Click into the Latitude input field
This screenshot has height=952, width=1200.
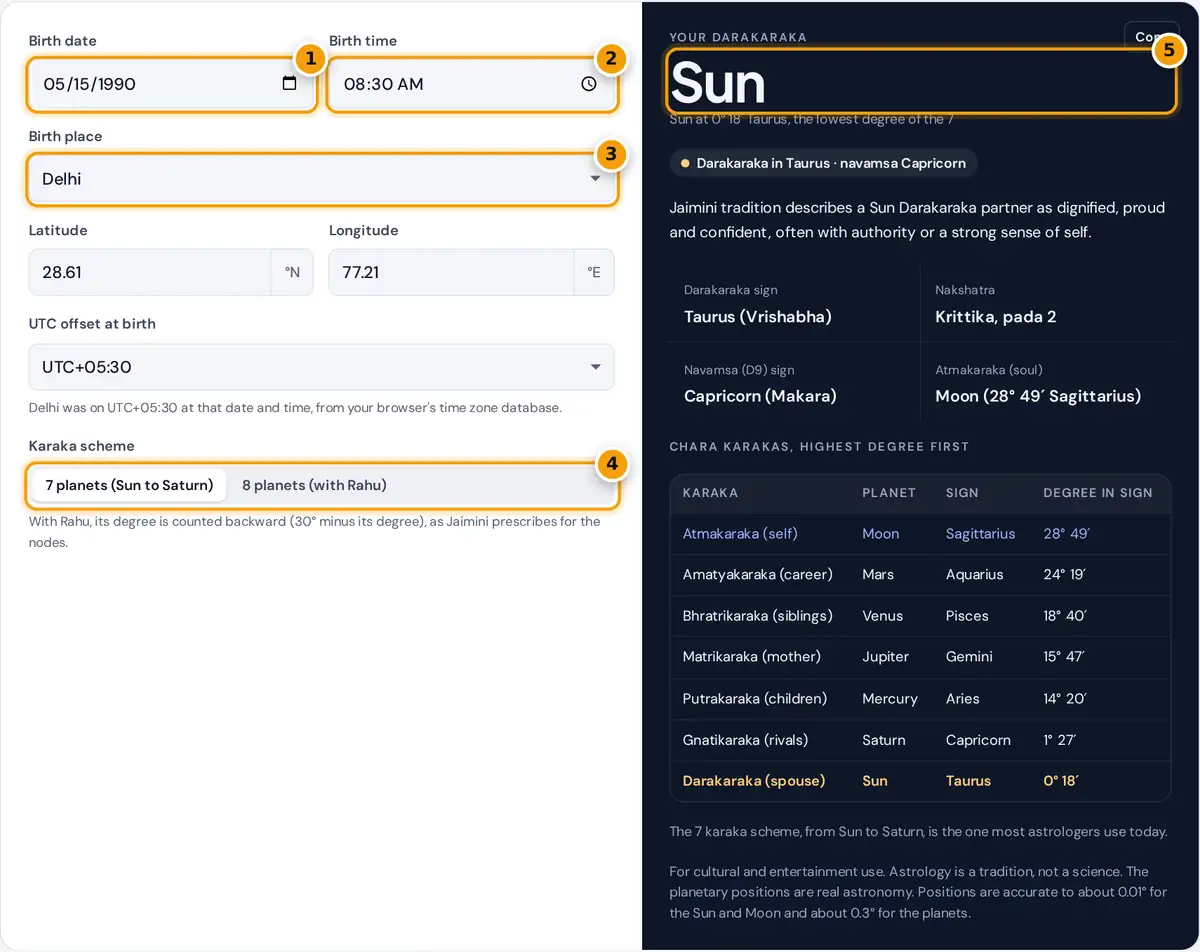[150, 272]
